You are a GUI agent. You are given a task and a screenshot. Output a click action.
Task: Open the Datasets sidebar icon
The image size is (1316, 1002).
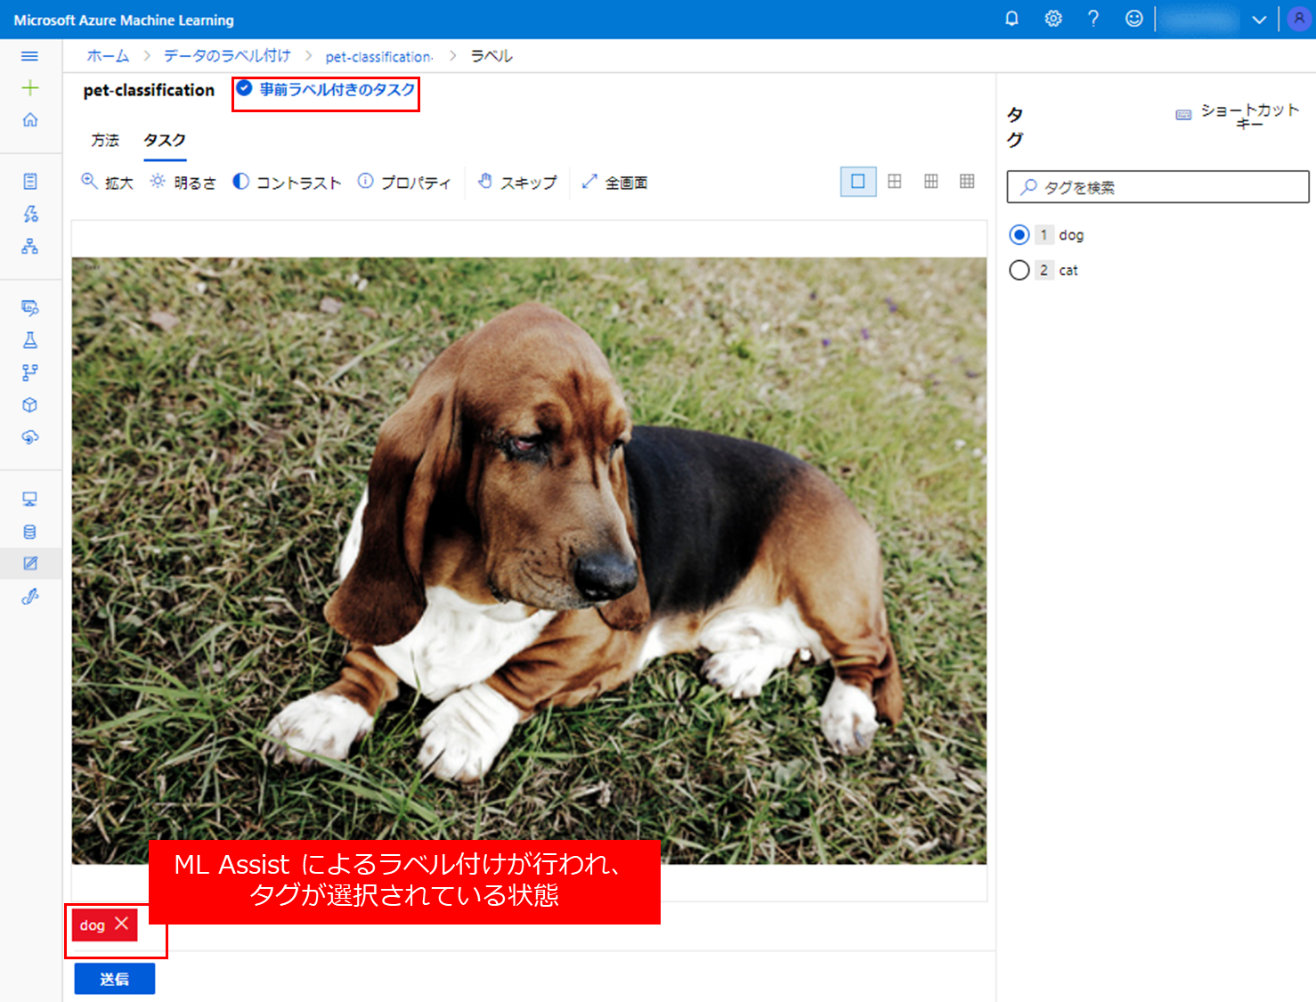pos(30,308)
